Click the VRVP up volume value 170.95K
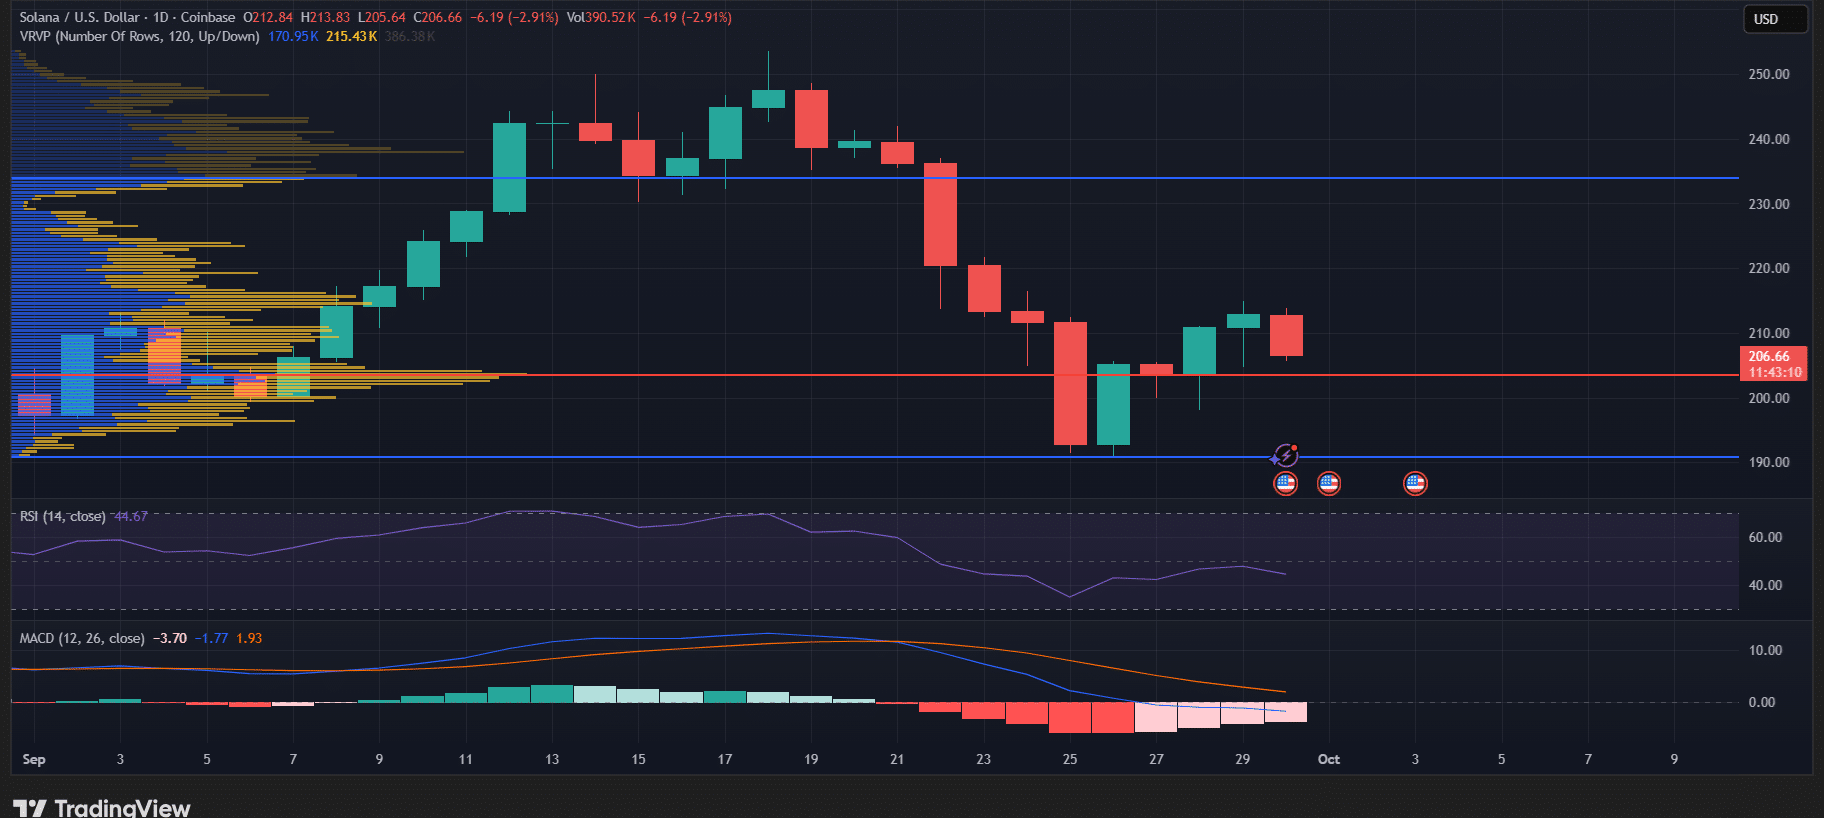 point(293,36)
